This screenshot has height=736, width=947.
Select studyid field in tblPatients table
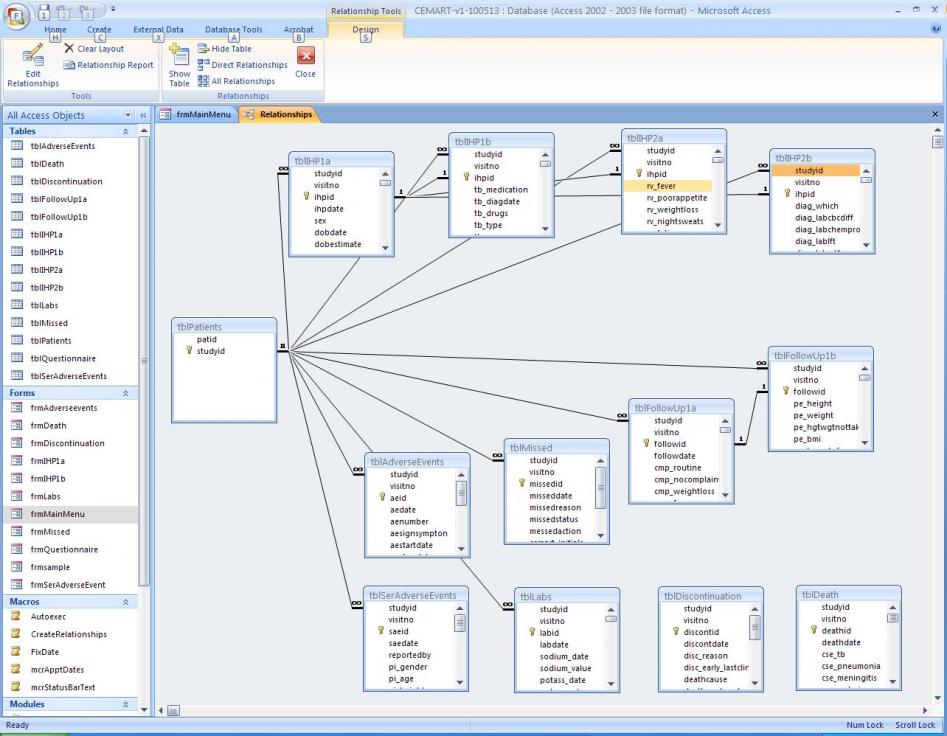[x=211, y=351]
